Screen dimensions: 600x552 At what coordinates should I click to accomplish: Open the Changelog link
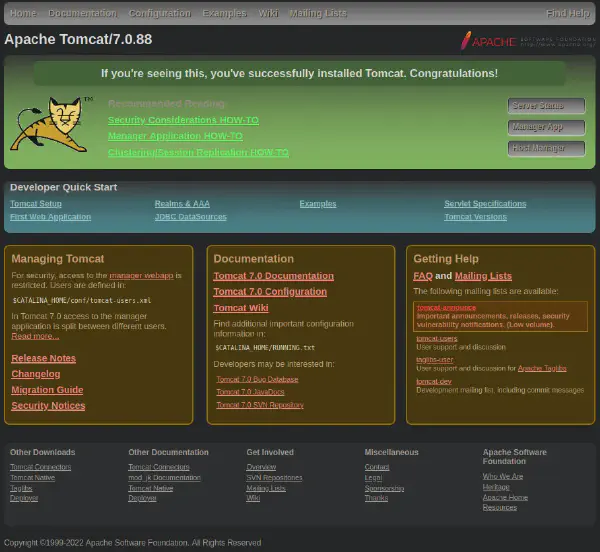[36, 374]
